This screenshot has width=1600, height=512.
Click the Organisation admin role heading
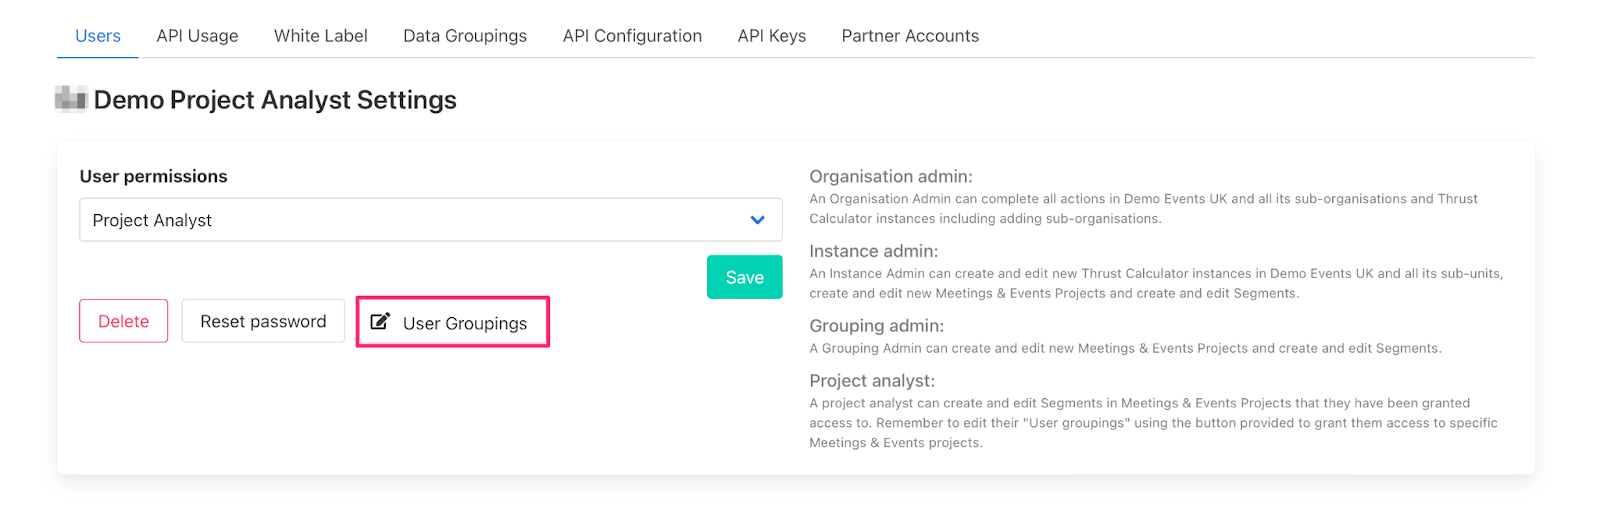click(891, 177)
